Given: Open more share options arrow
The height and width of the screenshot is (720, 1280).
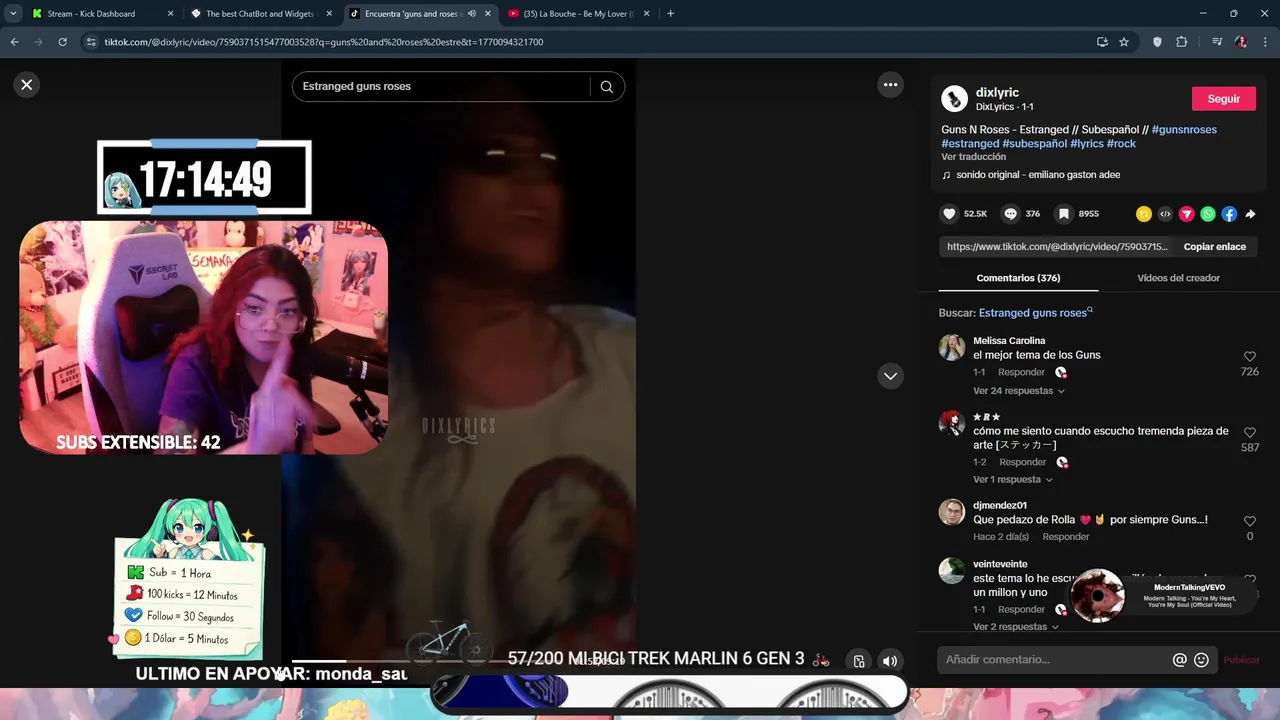Looking at the screenshot, I should click(x=1250, y=214).
